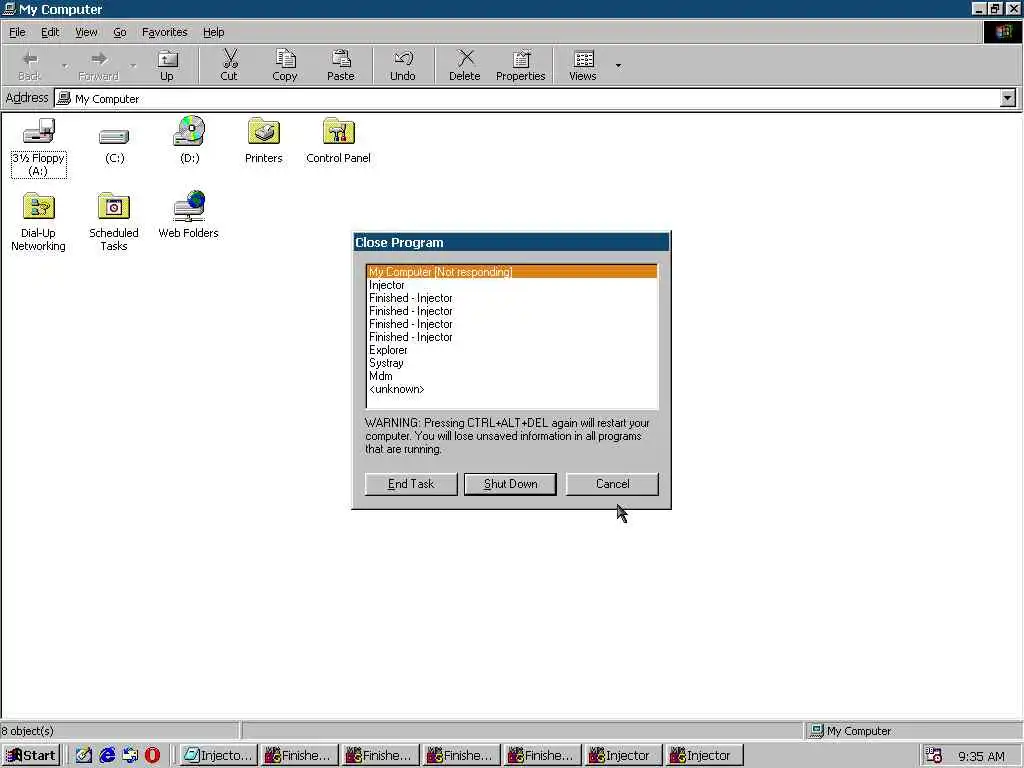Expand the Views dropdown arrow
This screenshot has height=768, width=1024.
618,65
